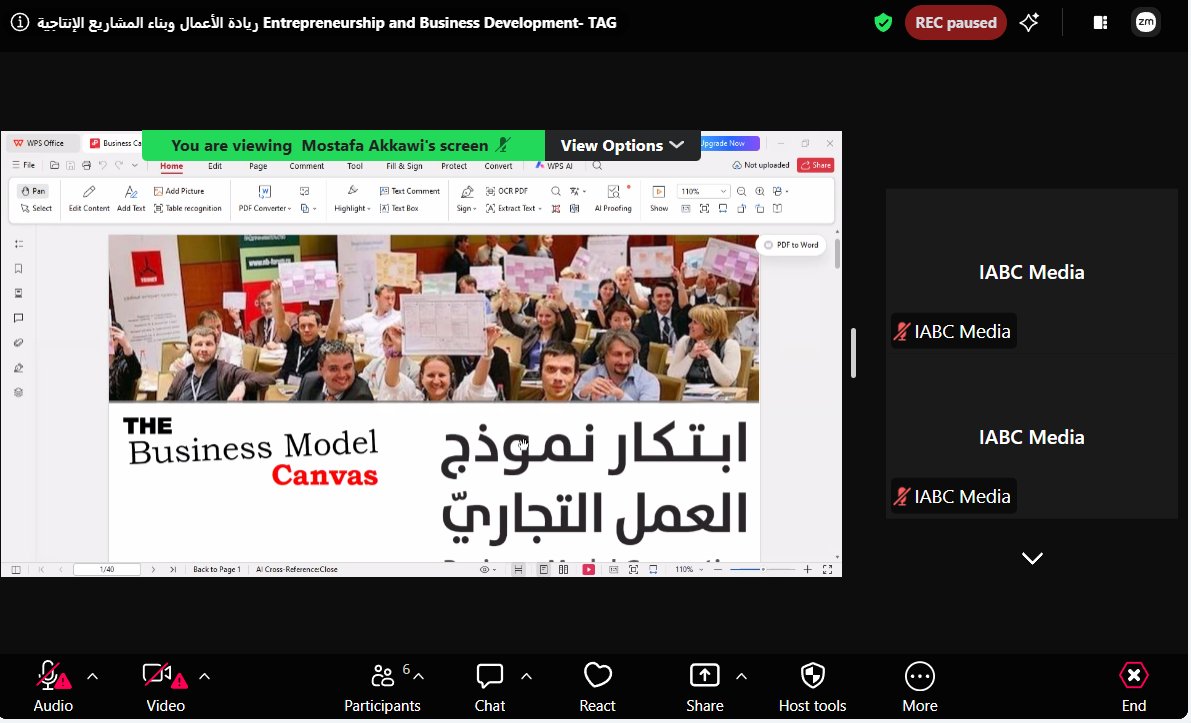Viewport: 1191px width, 723px height.
Task: Click Not uploaded cloud status
Action: (760, 165)
